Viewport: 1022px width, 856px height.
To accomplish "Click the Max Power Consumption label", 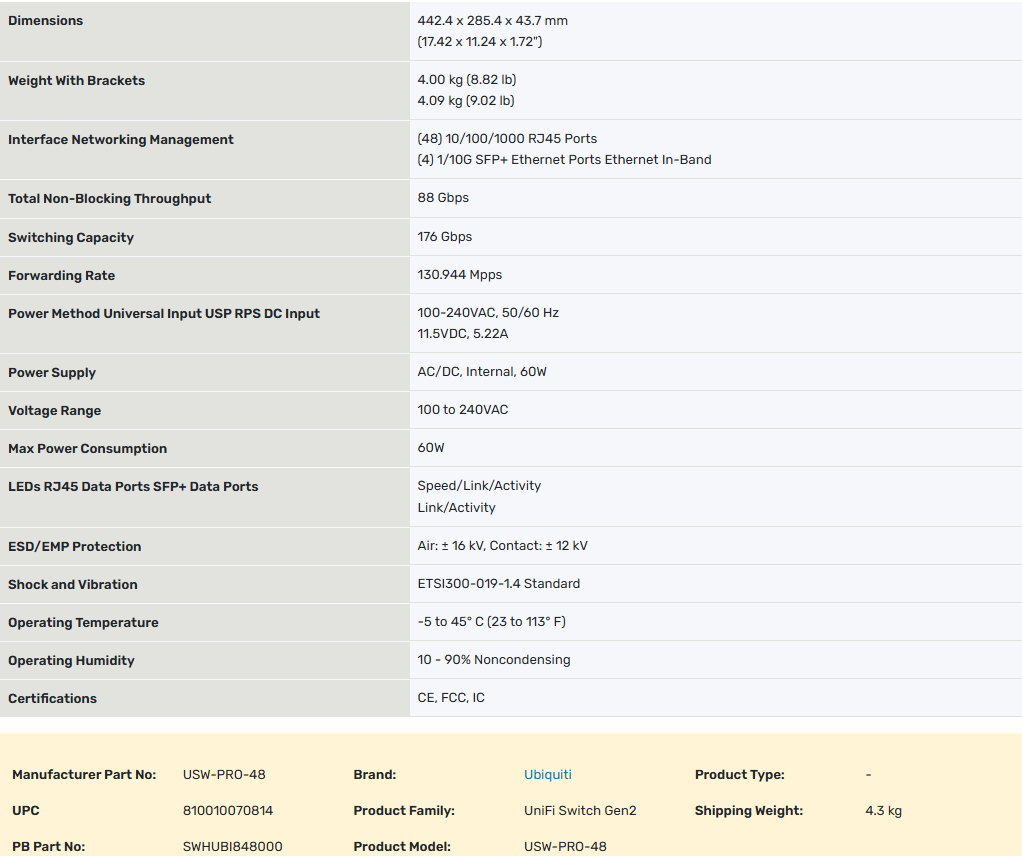I will (x=88, y=449).
